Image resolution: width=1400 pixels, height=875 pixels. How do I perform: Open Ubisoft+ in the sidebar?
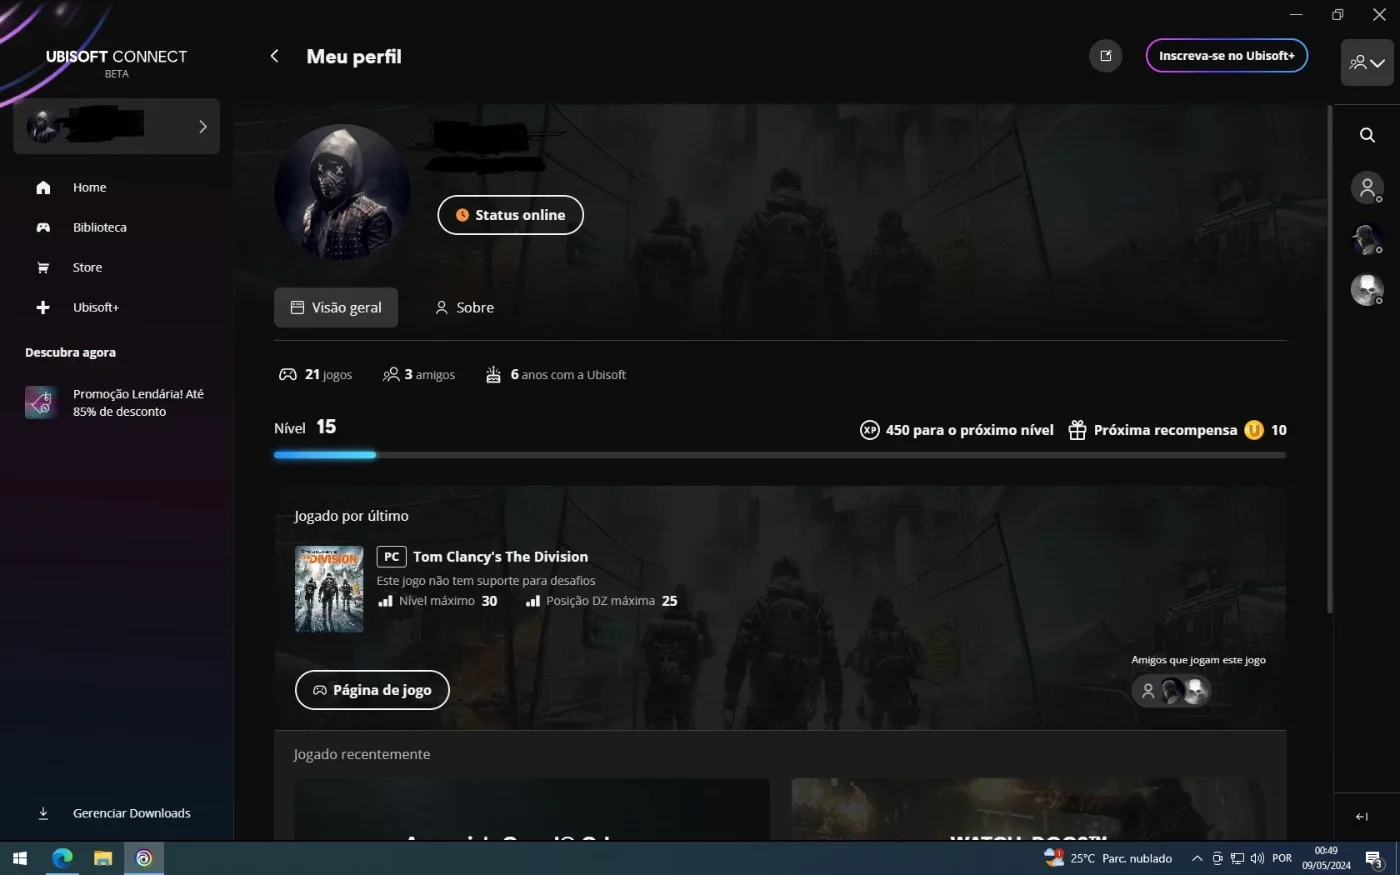95,307
